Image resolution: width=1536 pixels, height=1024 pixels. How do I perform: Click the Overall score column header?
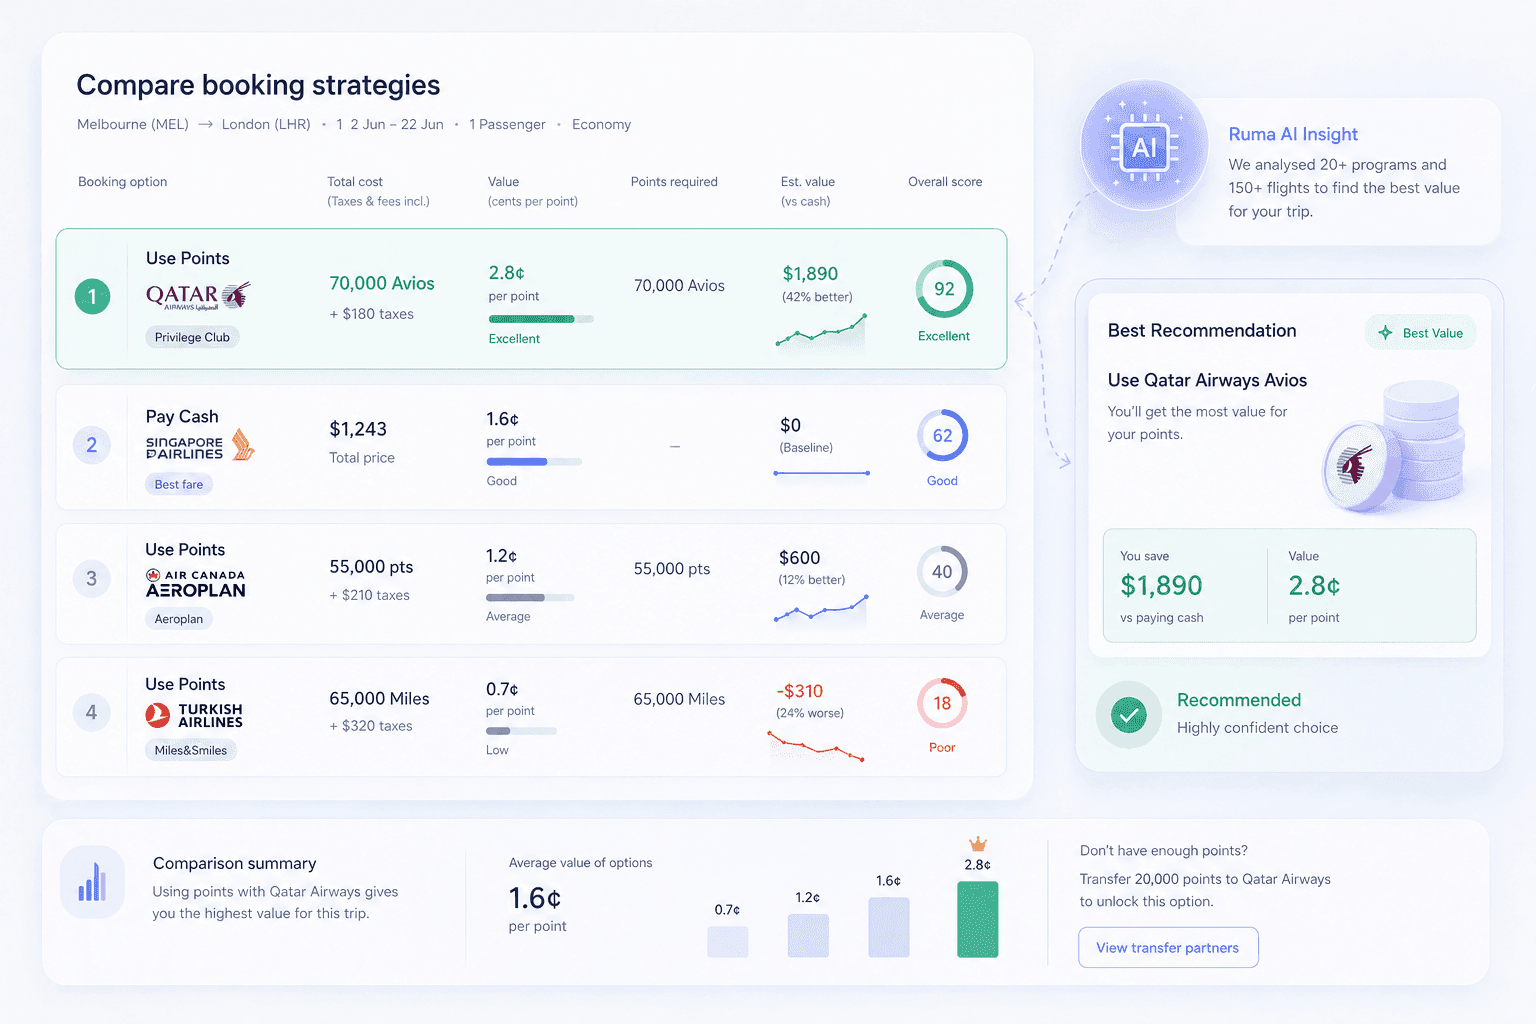pyautogui.click(x=945, y=182)
